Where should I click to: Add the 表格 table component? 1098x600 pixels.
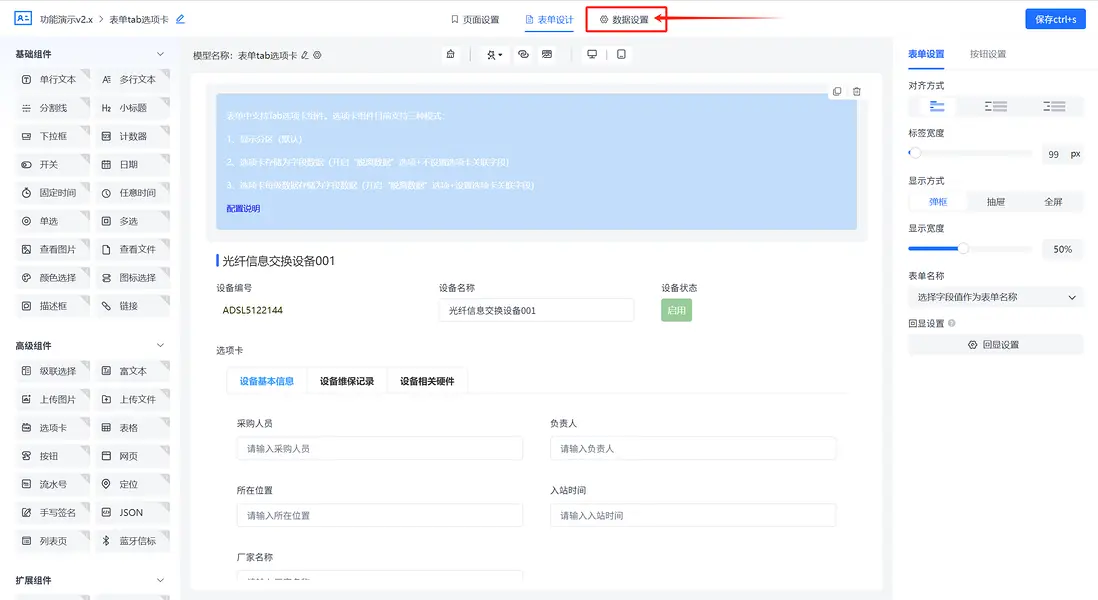[132, 428]
